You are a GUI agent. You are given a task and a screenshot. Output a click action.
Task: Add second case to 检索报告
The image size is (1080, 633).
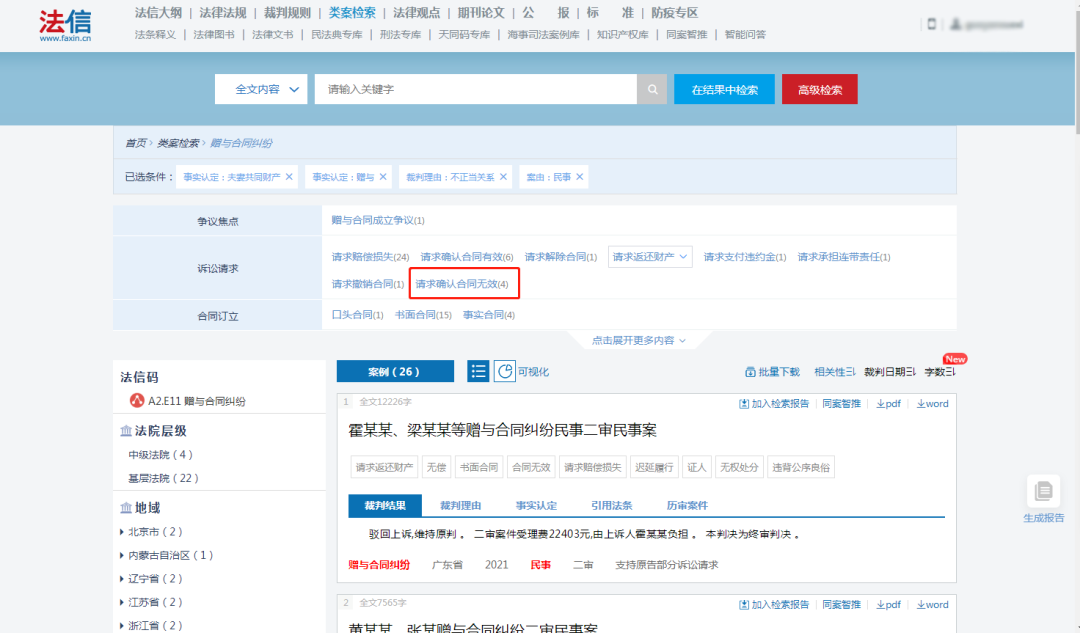(x=774, y=605)
